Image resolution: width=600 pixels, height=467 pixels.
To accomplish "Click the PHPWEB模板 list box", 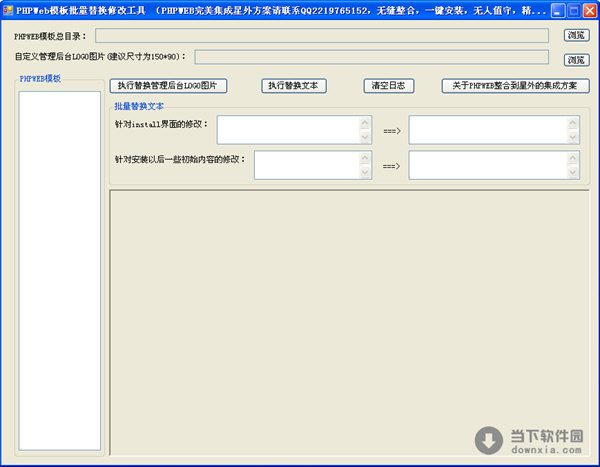I will 60,271.
